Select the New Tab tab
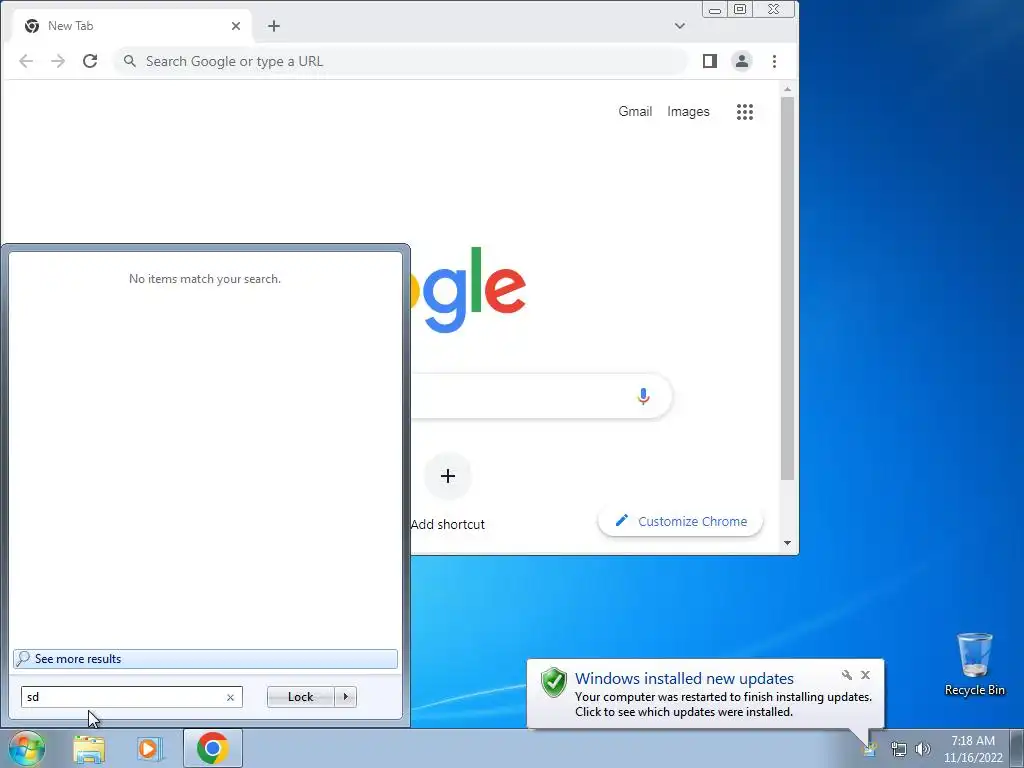The height and width of the screenshot is (768, 1024). pyautogui.click(x=131, y=26)
